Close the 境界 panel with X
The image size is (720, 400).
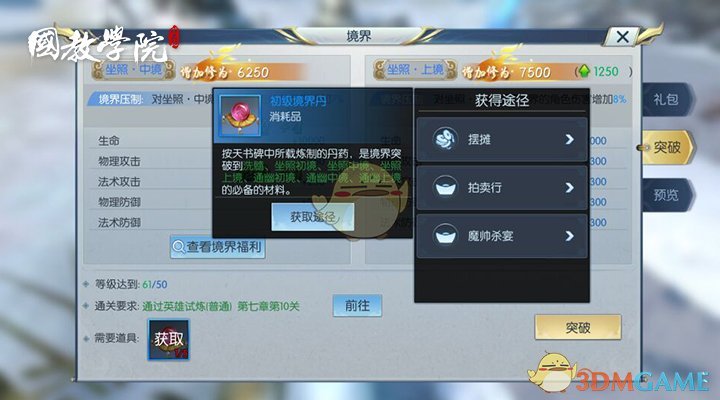pyautogui.click(x=622, y=37)
